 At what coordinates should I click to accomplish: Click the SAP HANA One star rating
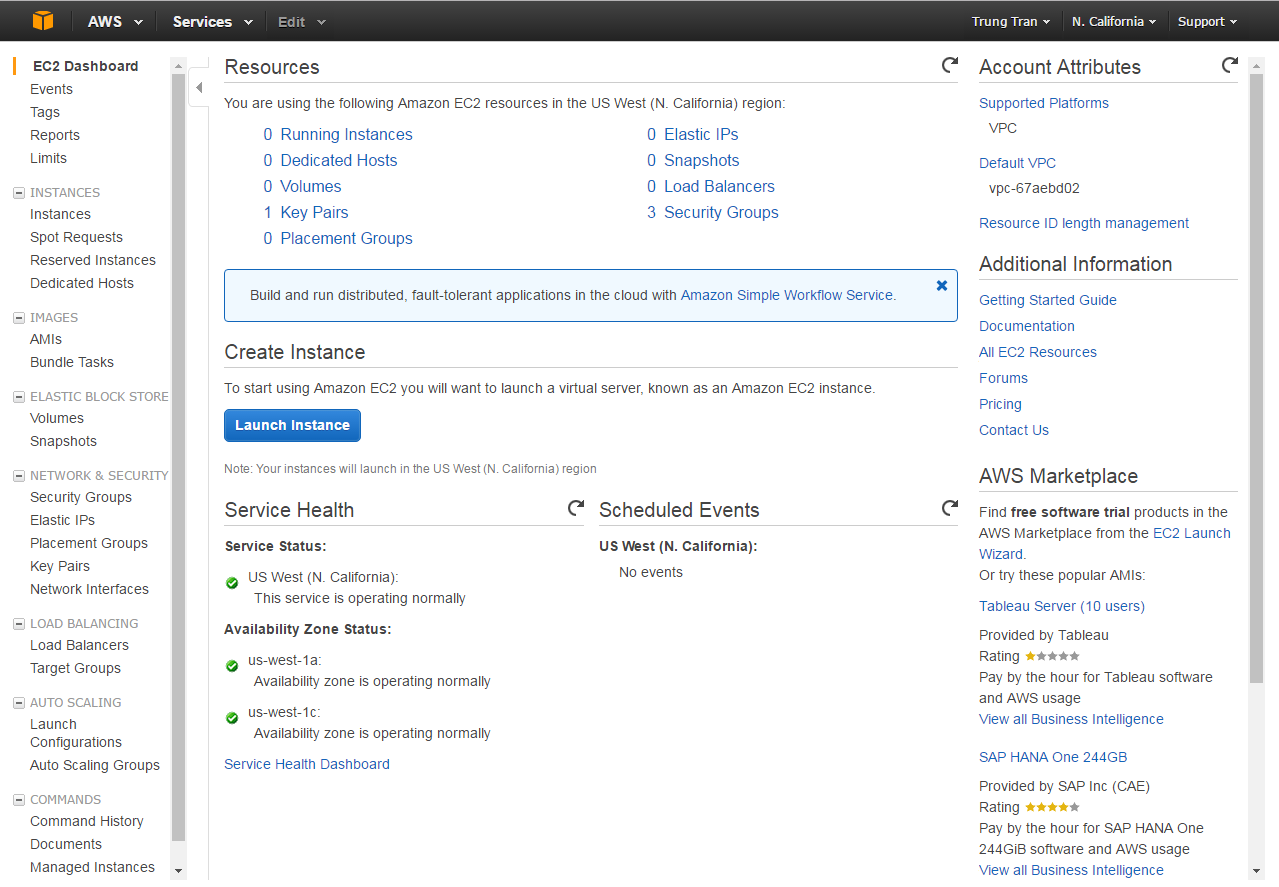pyautogui.click(x=1052, y=807)
